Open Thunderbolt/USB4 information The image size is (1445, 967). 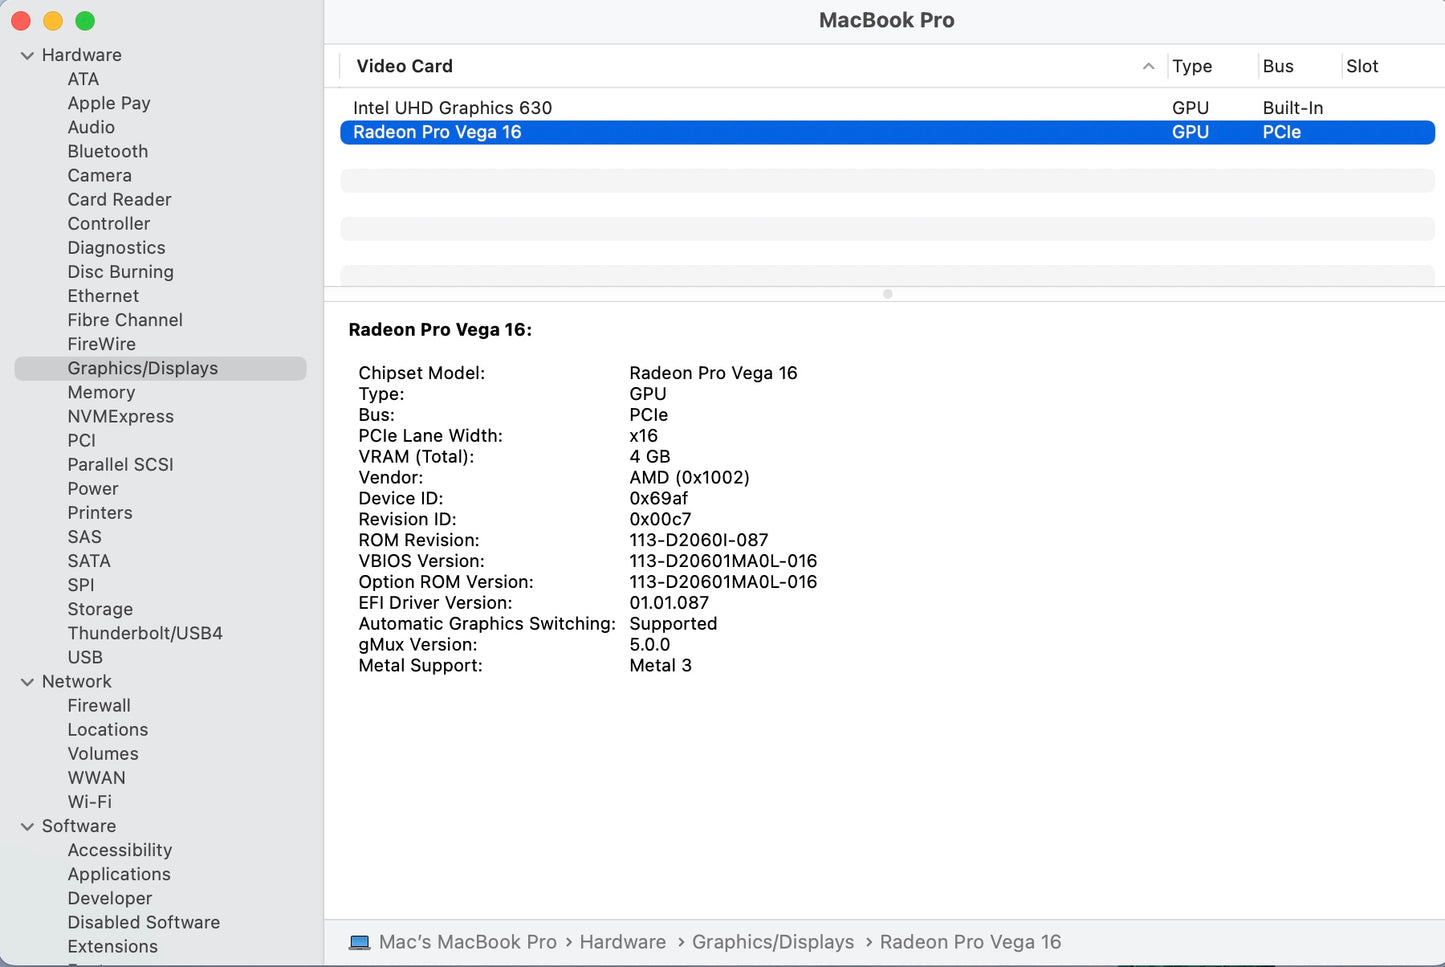click(145, 634)
